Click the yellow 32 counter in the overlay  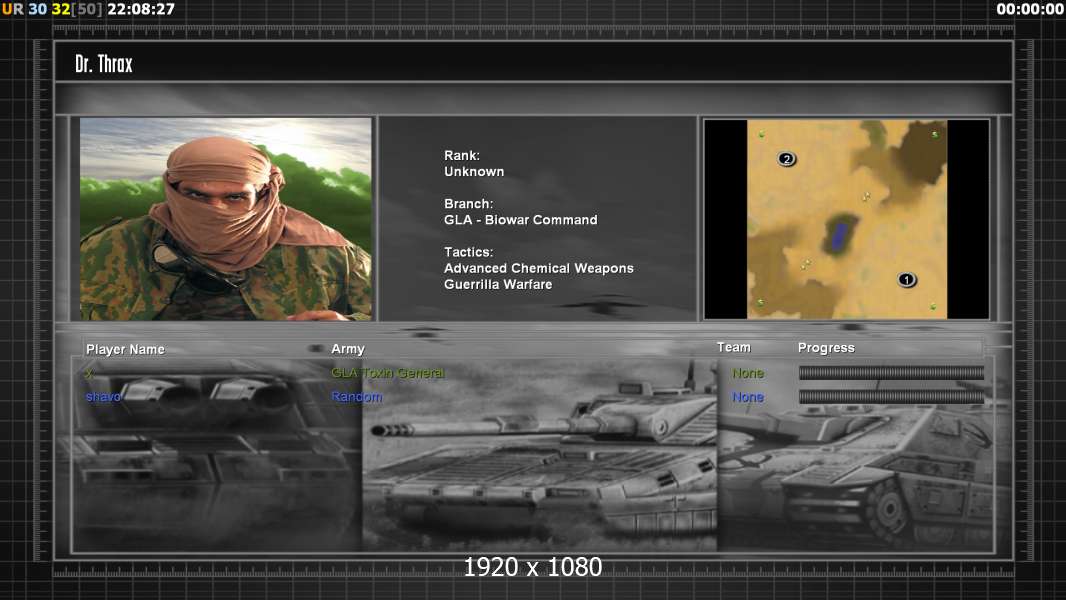61,9
